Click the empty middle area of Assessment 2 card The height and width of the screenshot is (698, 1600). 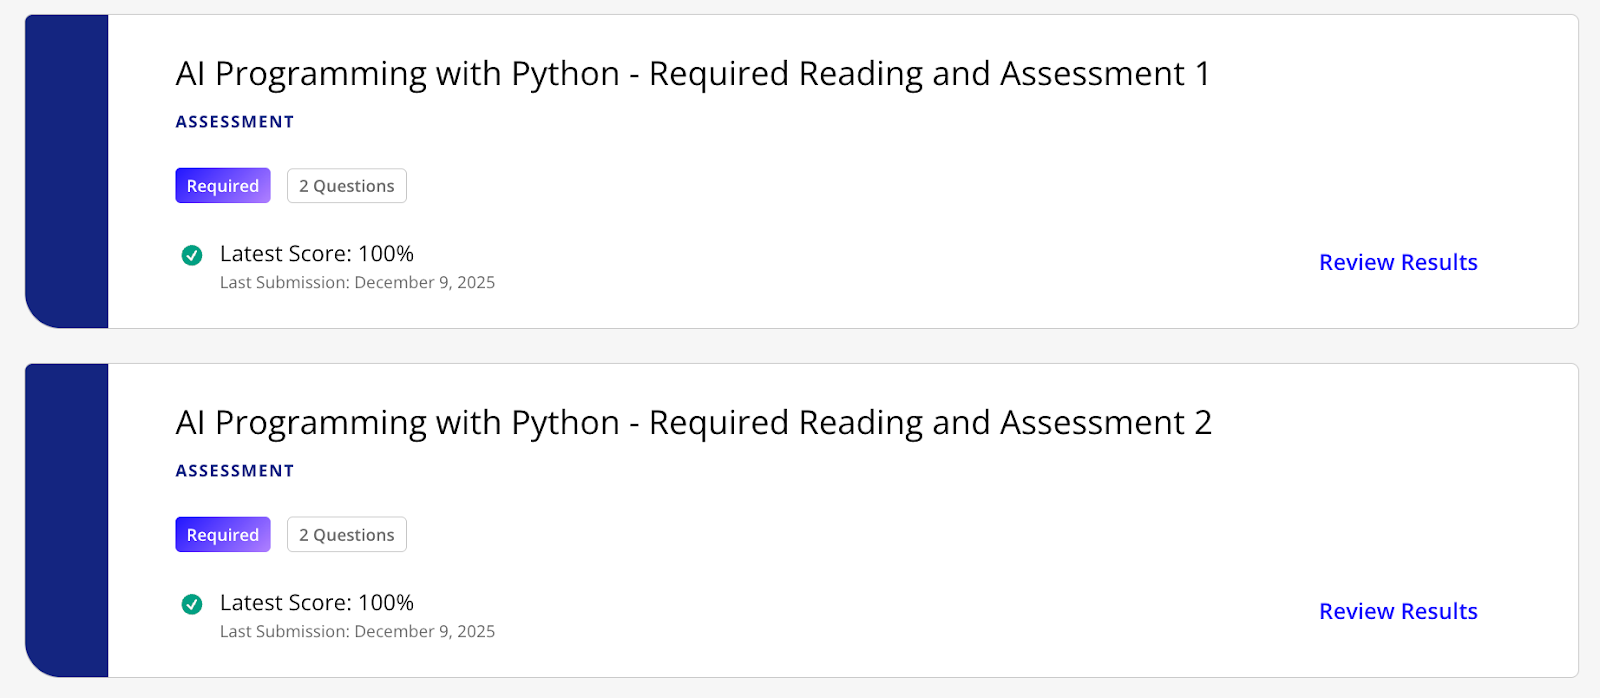point(850,550)
